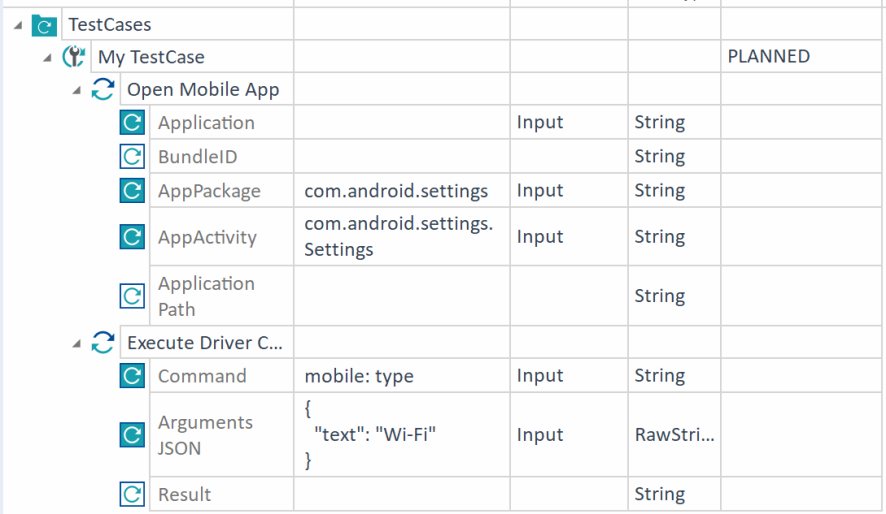Select the Application Path row
Image resolution: width=886 pixels, height=514 pixels.
[206, 296]
